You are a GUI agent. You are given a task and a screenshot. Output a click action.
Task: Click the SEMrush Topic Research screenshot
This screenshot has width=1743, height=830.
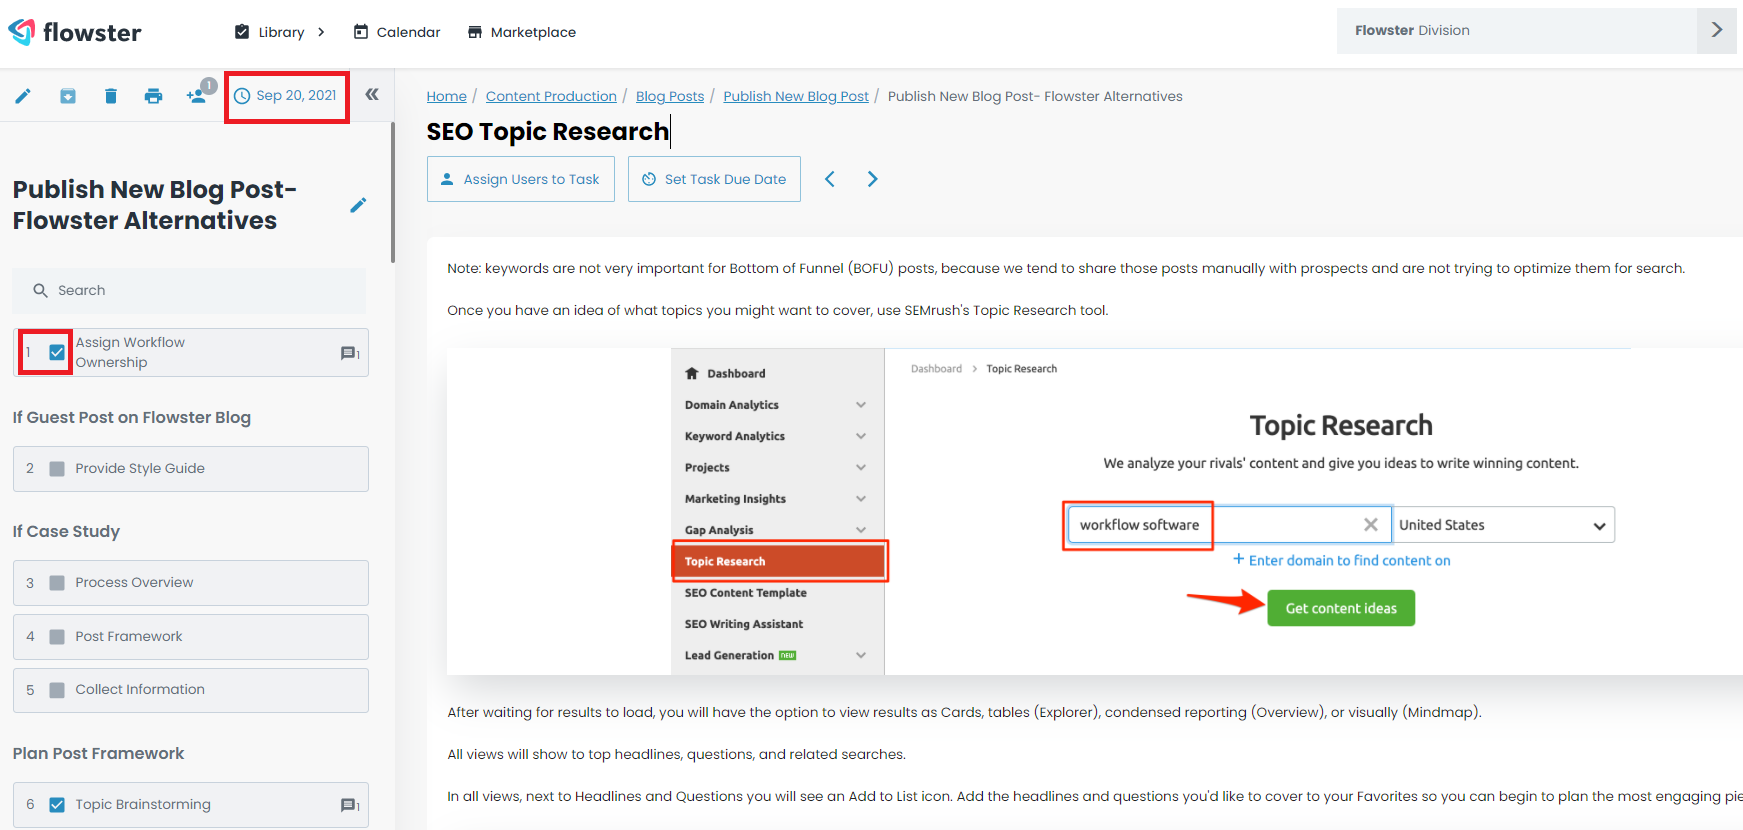tap(1095, 511)
